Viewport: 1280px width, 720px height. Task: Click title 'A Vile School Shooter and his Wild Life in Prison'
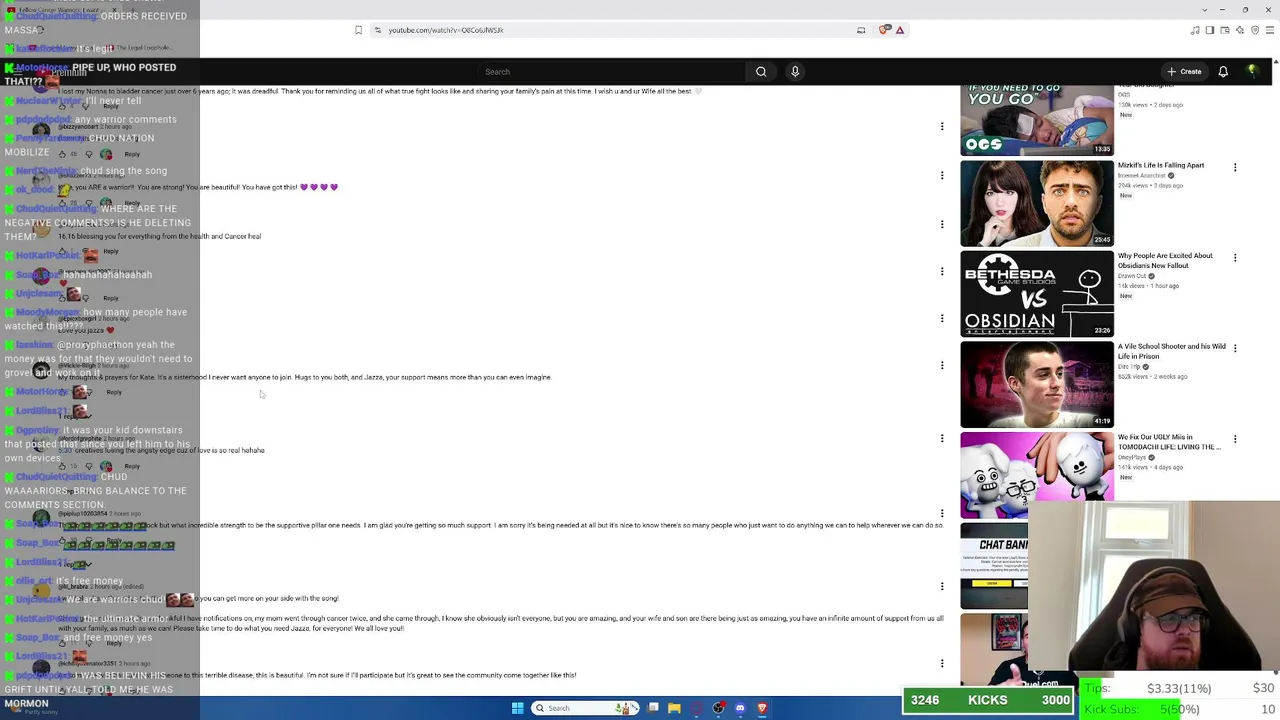tap(1172, 351)
